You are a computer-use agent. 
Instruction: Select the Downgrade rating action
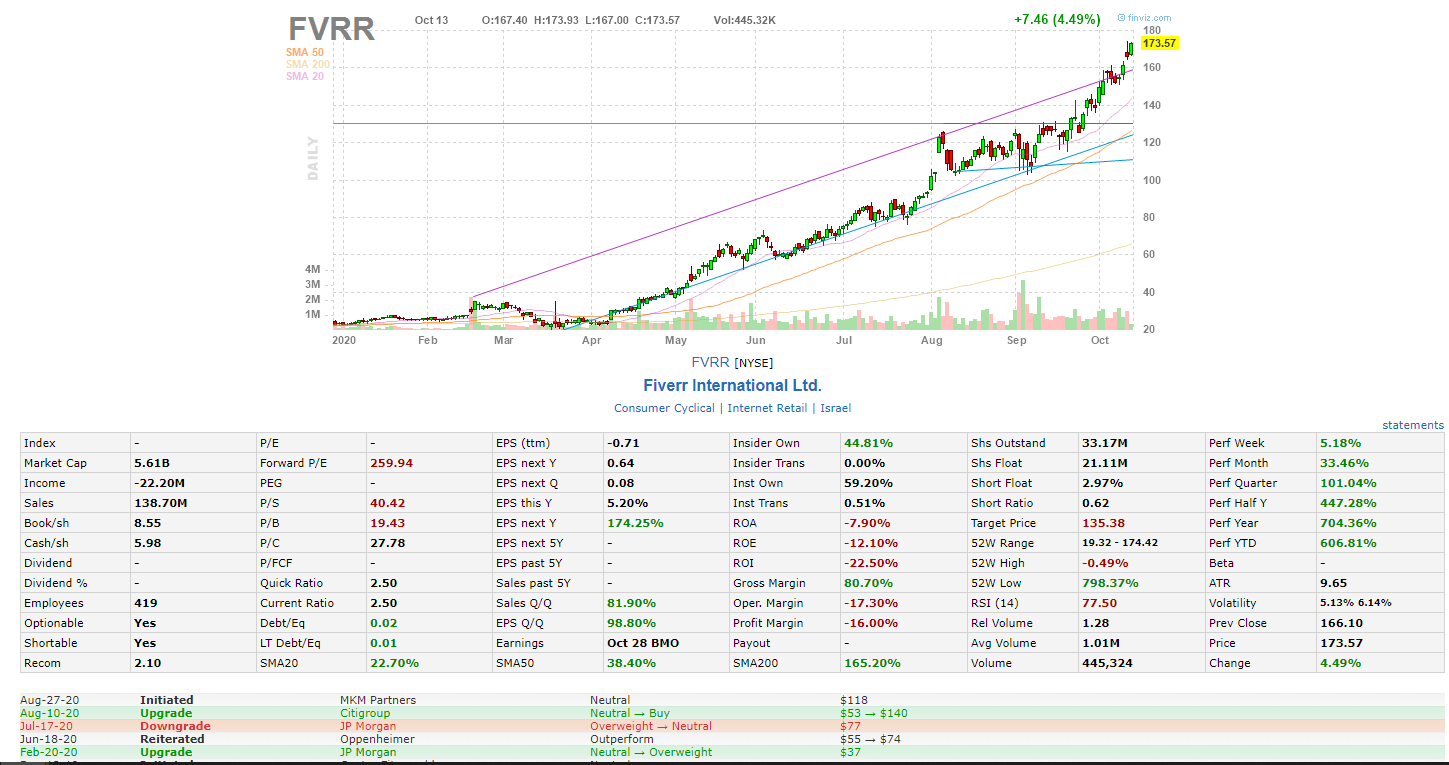[175, 726]
